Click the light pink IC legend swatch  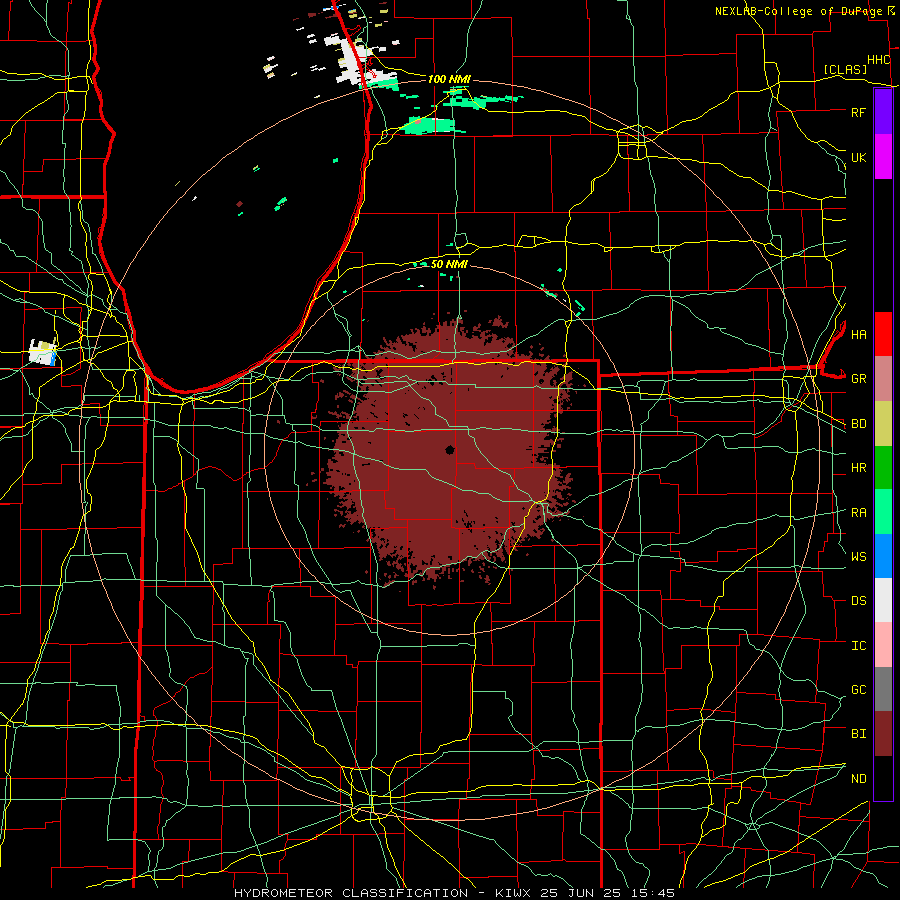click(883, 645)
